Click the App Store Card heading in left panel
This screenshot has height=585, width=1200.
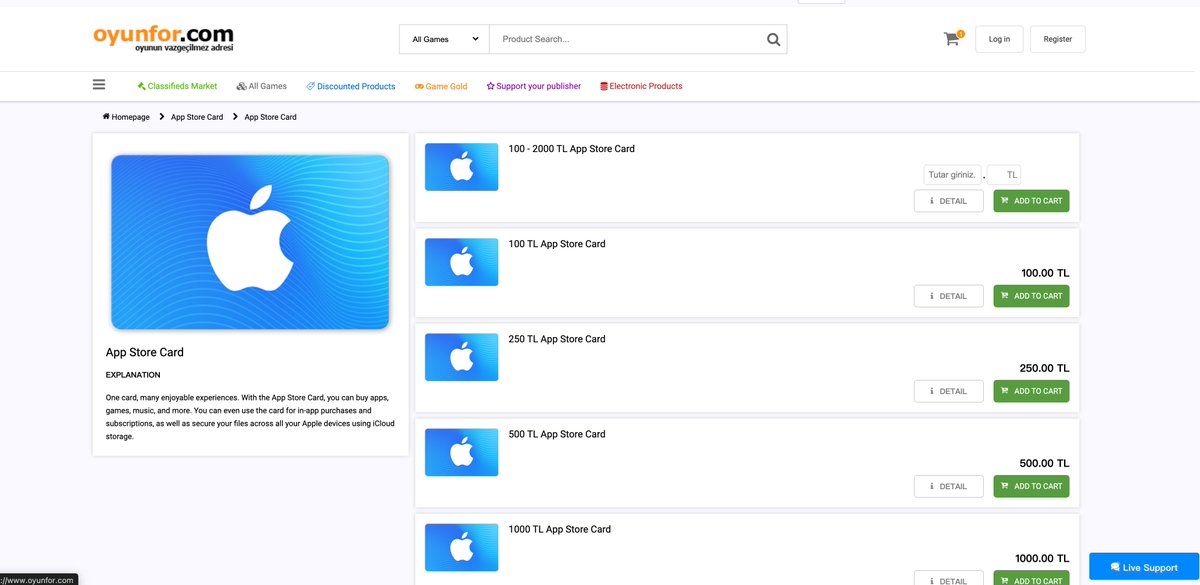(x=145, y=352)
